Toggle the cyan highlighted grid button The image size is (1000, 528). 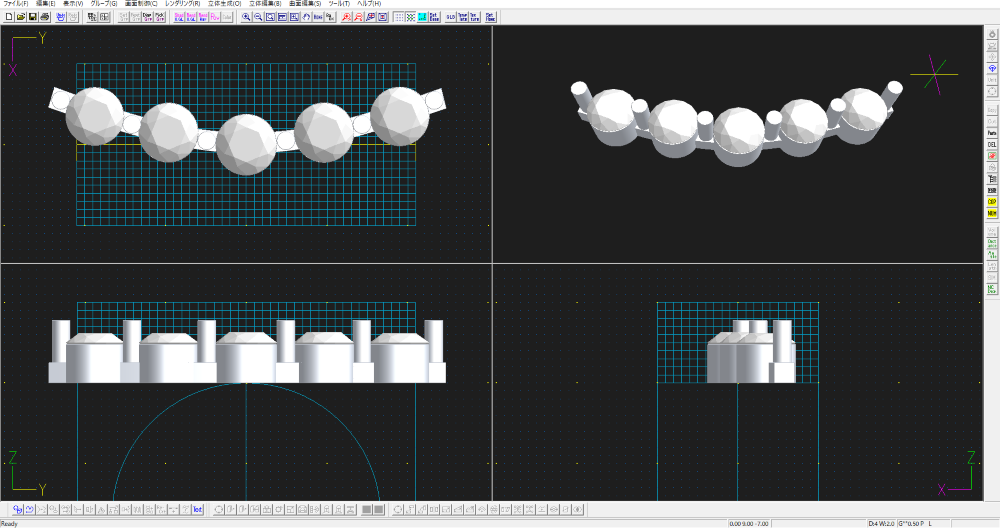pyautogui.click(x=422, y=17)
